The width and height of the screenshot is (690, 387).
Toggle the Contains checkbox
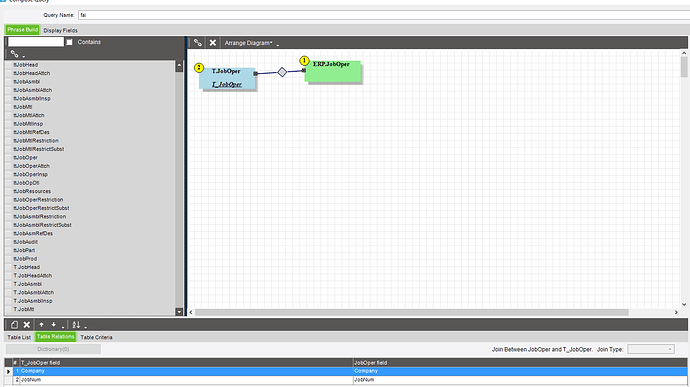69,42
